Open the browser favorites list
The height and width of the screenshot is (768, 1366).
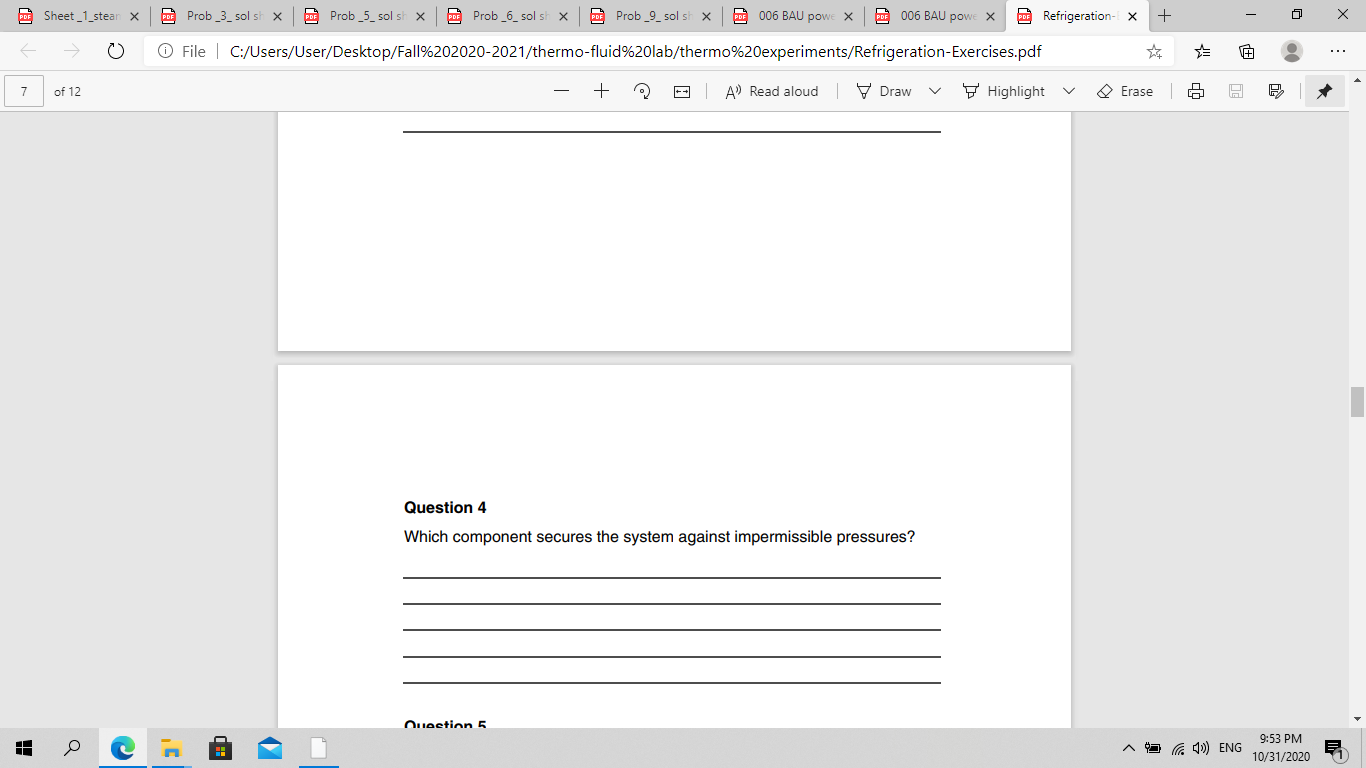1202,51
